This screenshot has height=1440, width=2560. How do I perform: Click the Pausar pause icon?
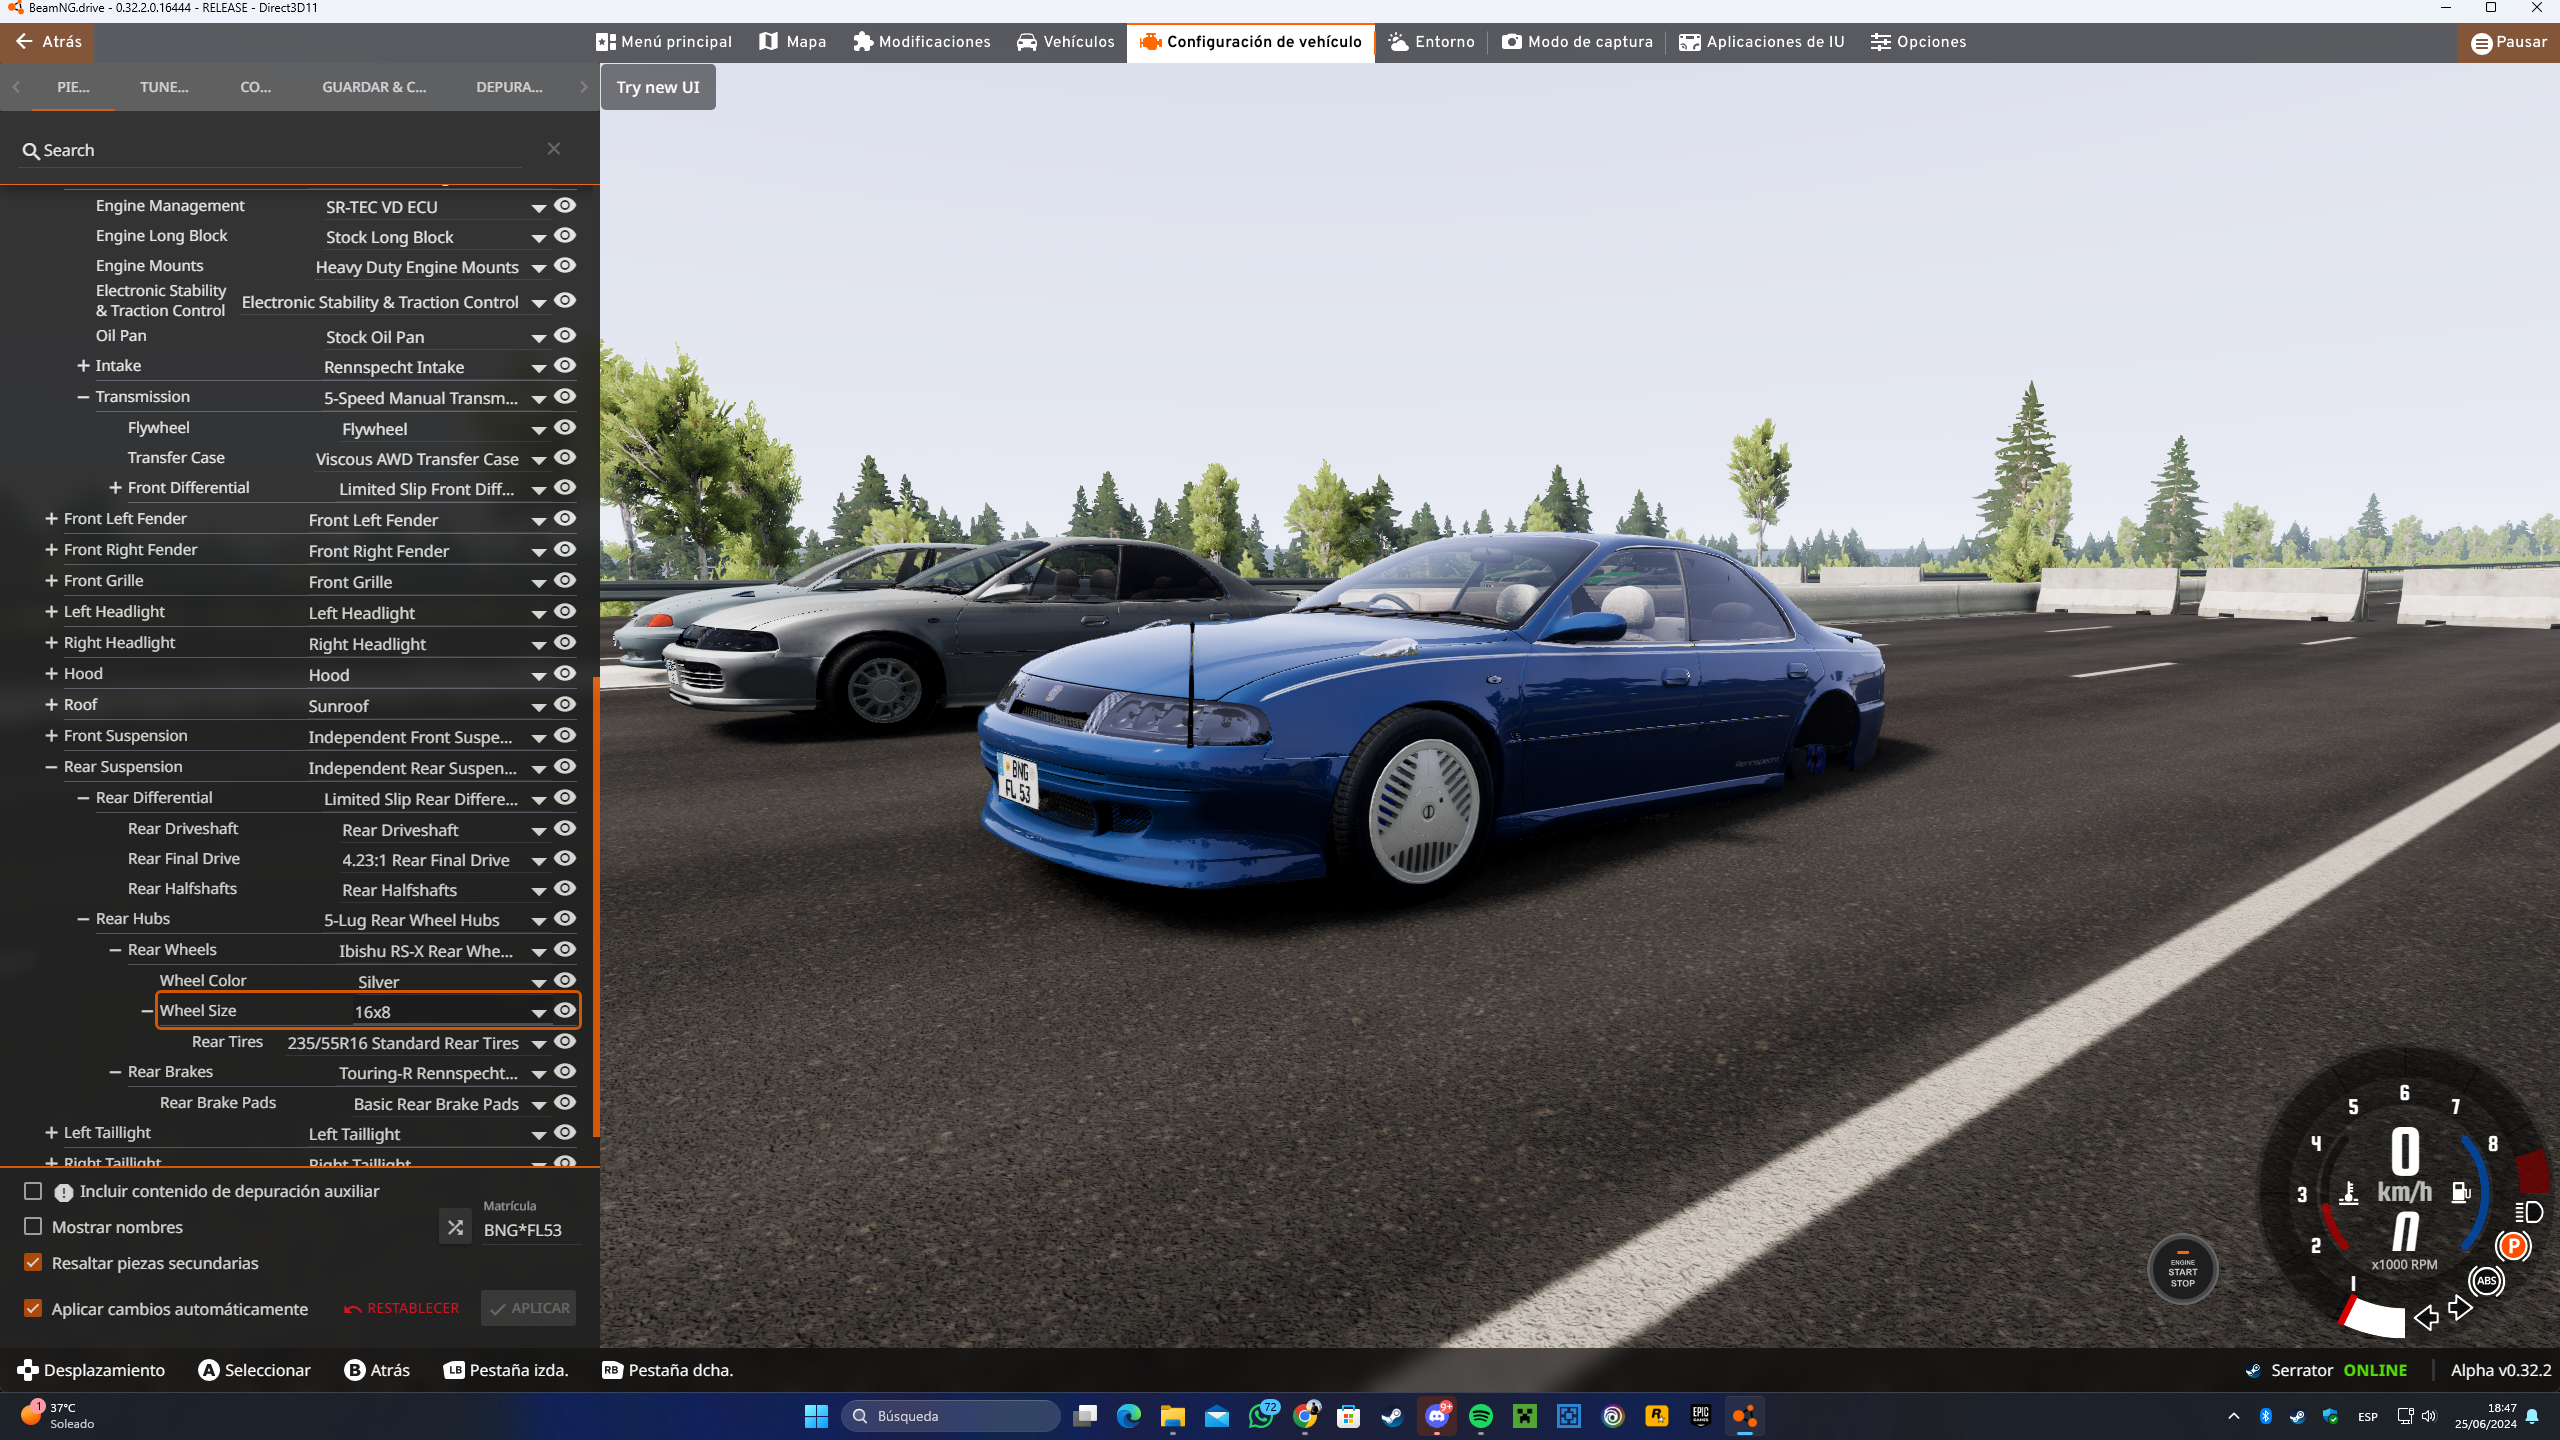point(2481,43)
